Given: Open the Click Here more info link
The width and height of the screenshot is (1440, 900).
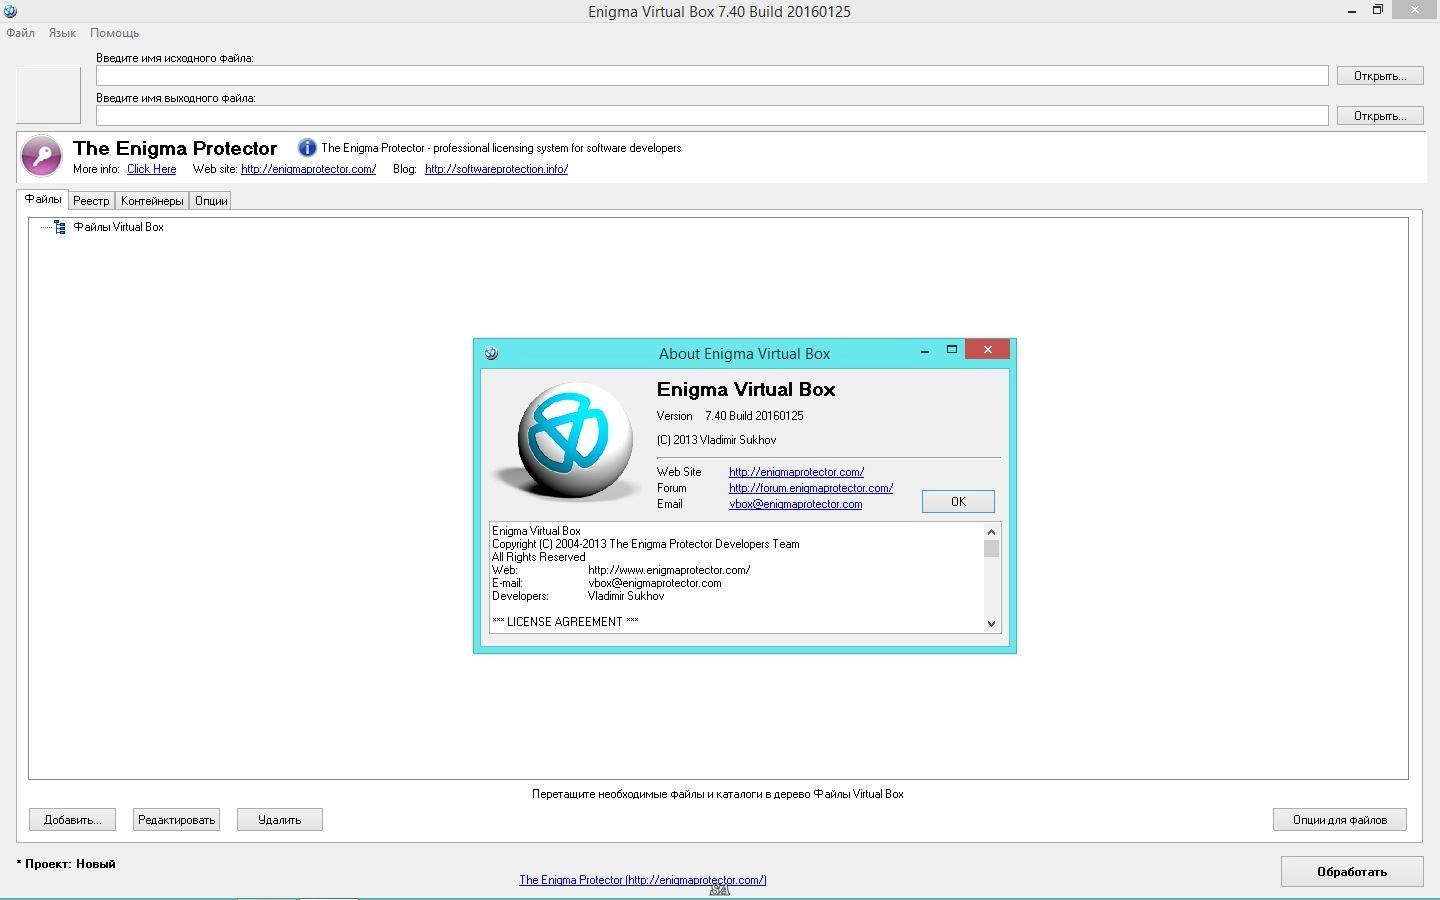Looking at the screenshot, I should pyautogui.click(x=151, y=169).
